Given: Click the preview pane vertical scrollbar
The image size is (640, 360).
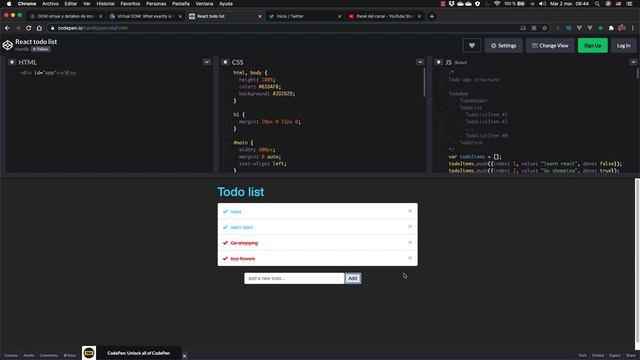Looking at the screenshot, I should pyautogui.click(x=637, y=259).
